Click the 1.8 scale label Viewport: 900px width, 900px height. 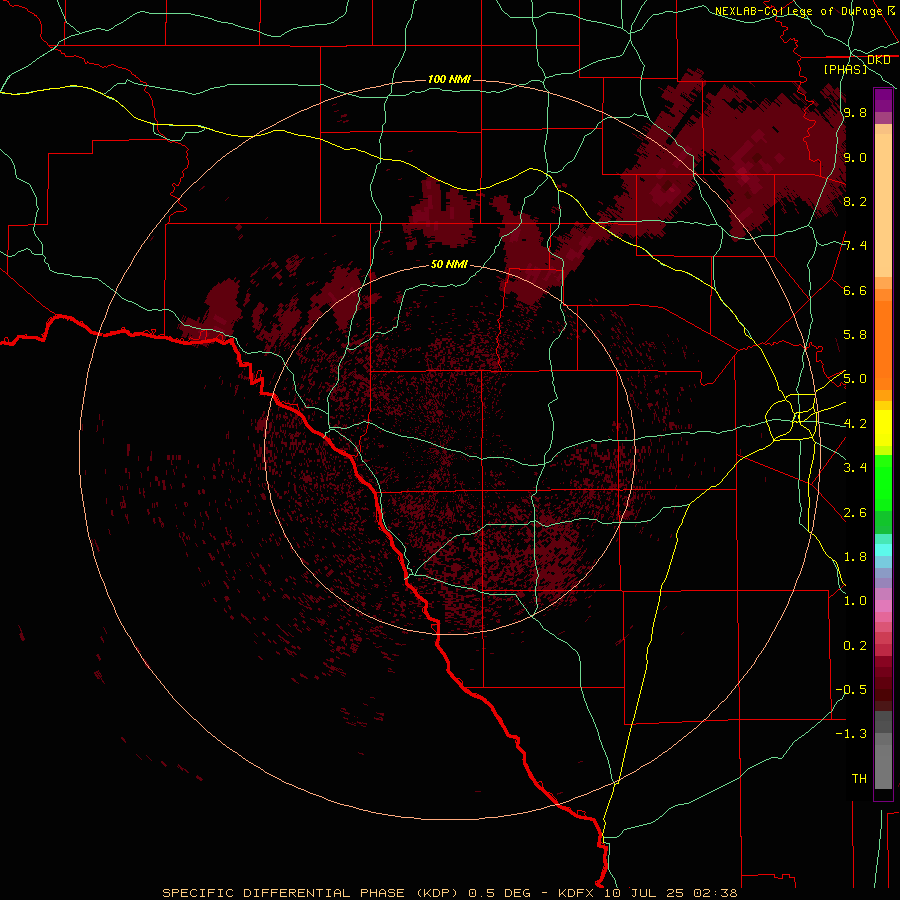coord(855,557)
